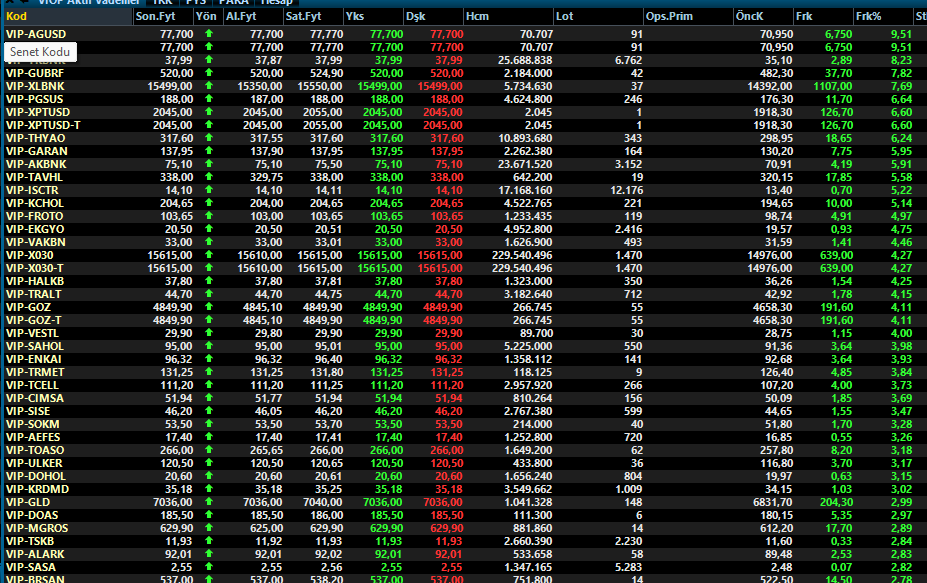Click the up arrow in VIP-VESTL row
The image size is (927, 583).
pyautogui.click(x=209, y=333)
